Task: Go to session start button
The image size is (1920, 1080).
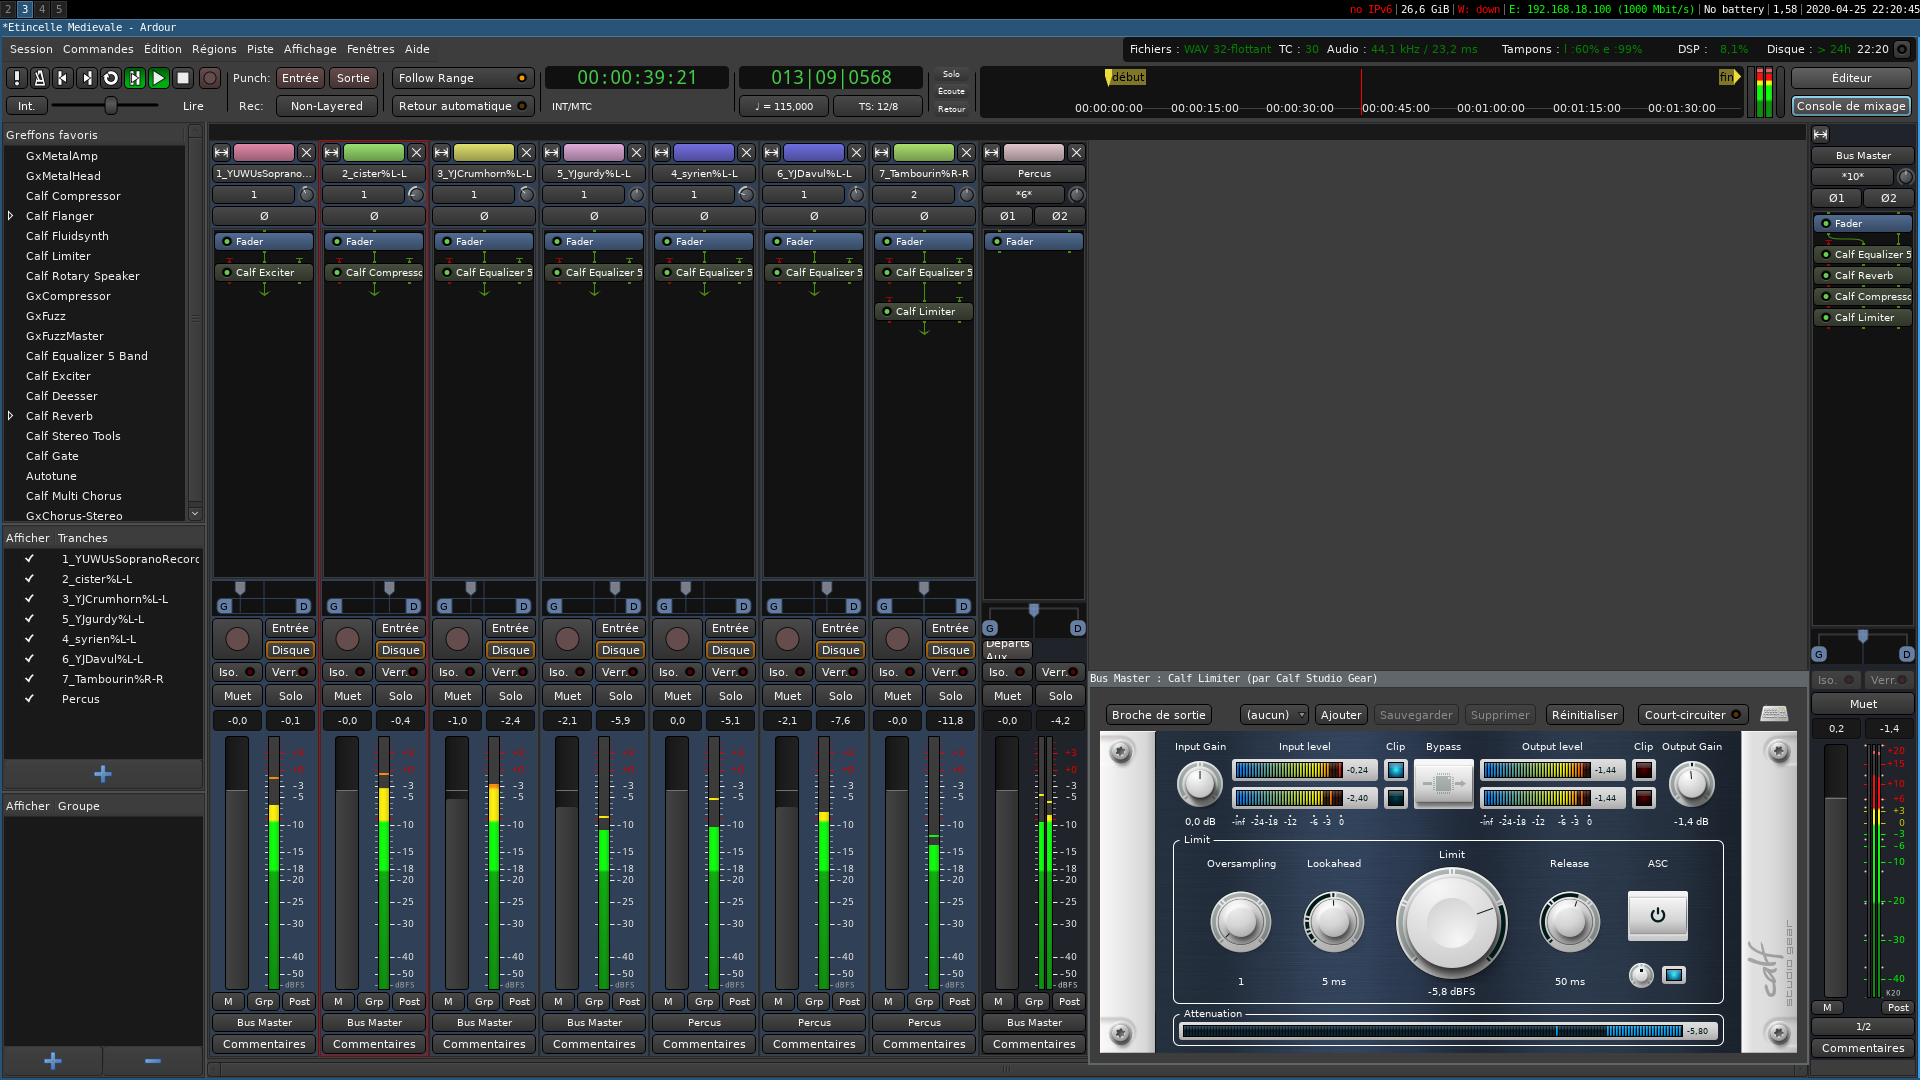Action: click(63, 78)
